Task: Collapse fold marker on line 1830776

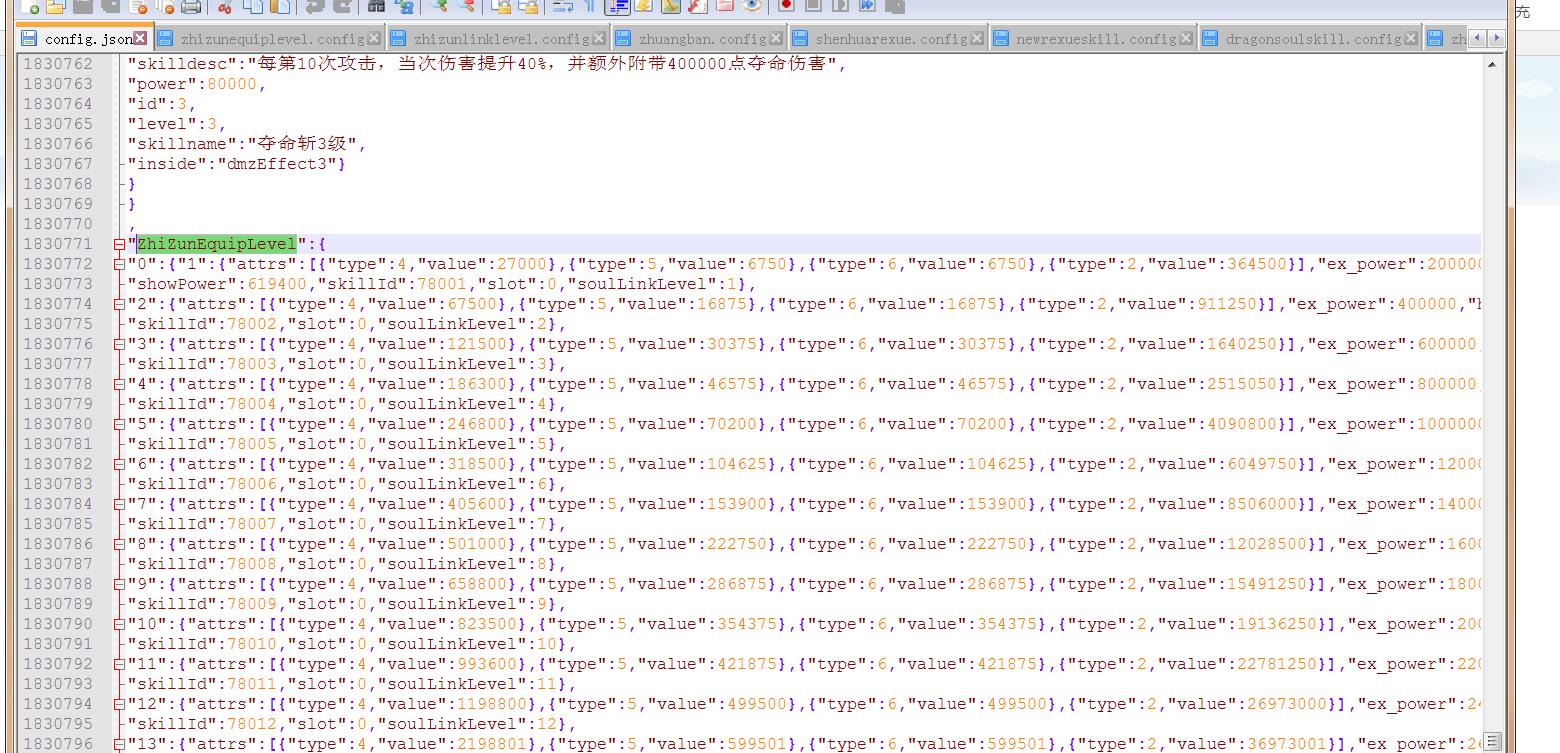Action: [x=119, y=344]
